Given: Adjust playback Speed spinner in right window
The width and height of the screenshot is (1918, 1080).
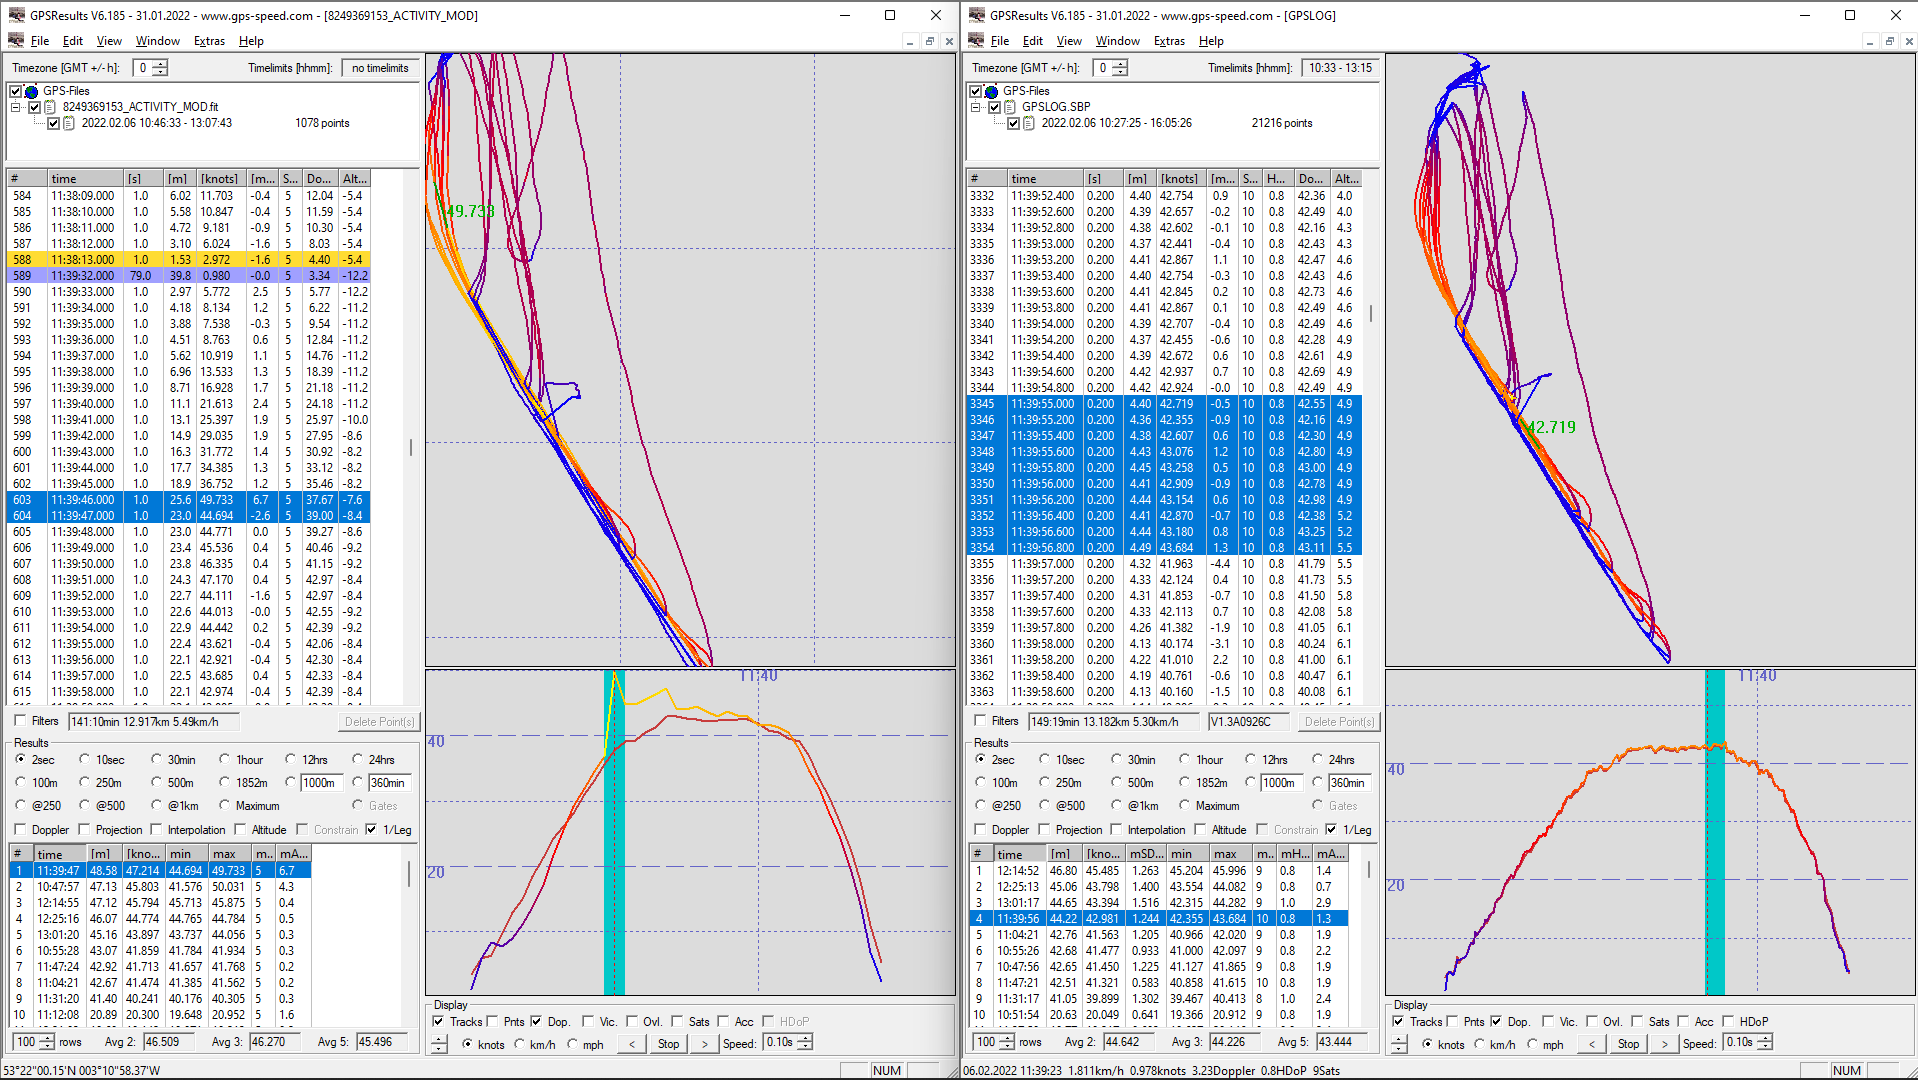Looking at the screenshot, I should tap(1765, 1042).
